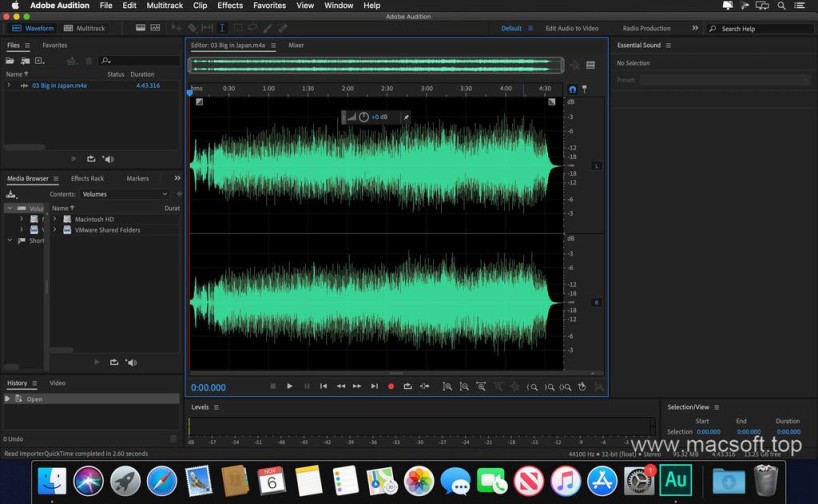Viewport: 818px width, 504px height.
Task: Toggle snapping magnet above the dB scale
Action: pyautogui.click(x=573, y=89)
